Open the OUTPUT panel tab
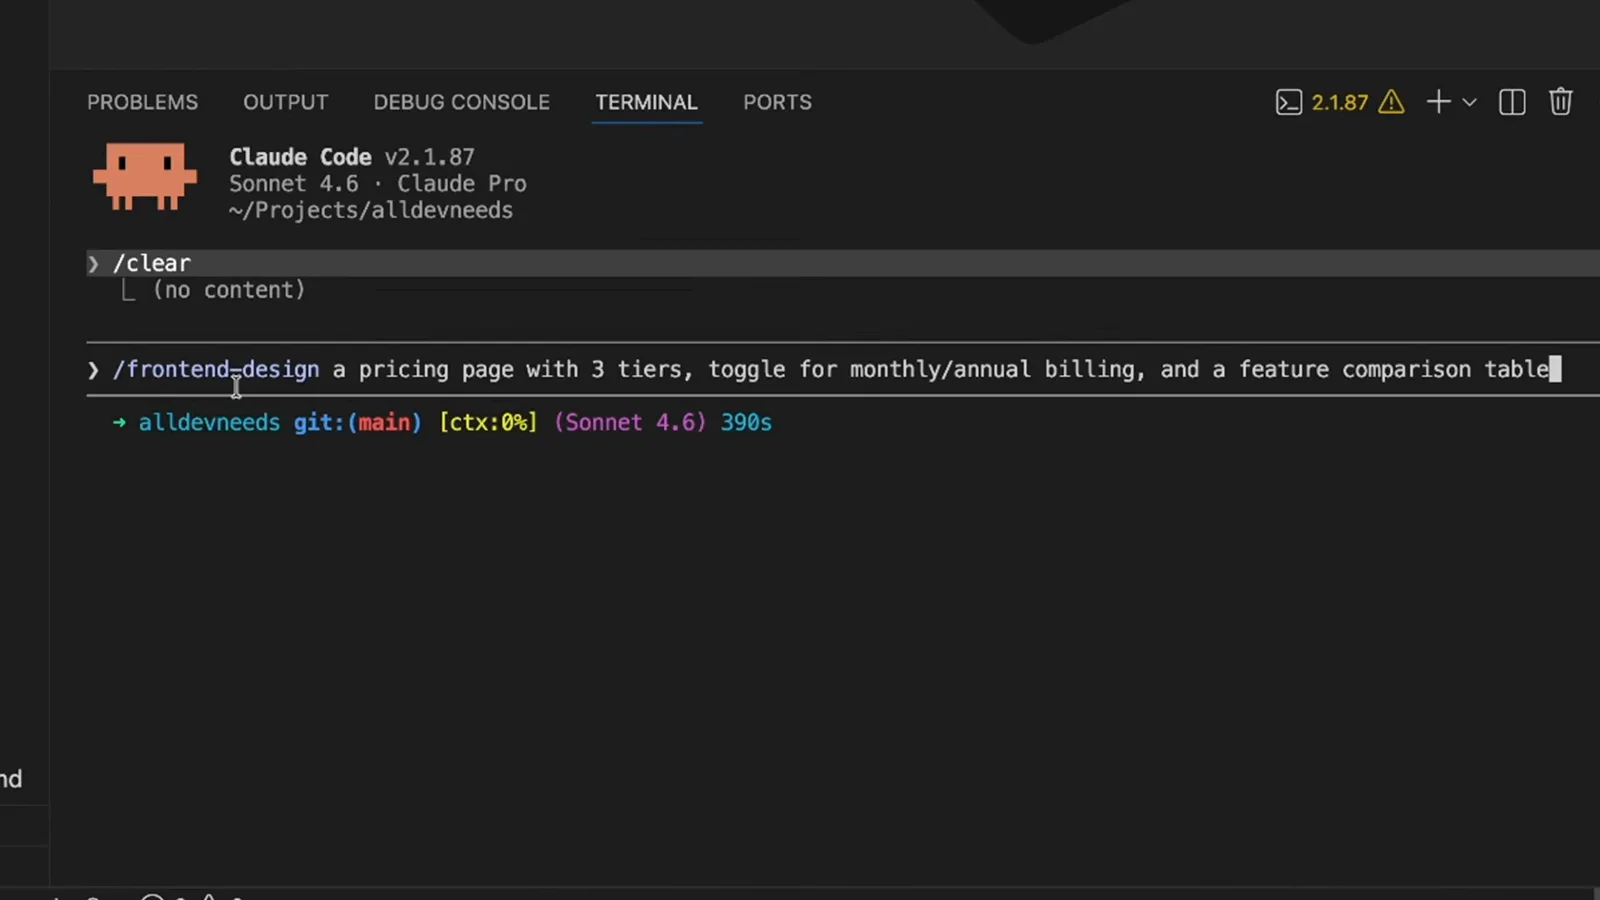1600x900 pixels. click(285, 102)
